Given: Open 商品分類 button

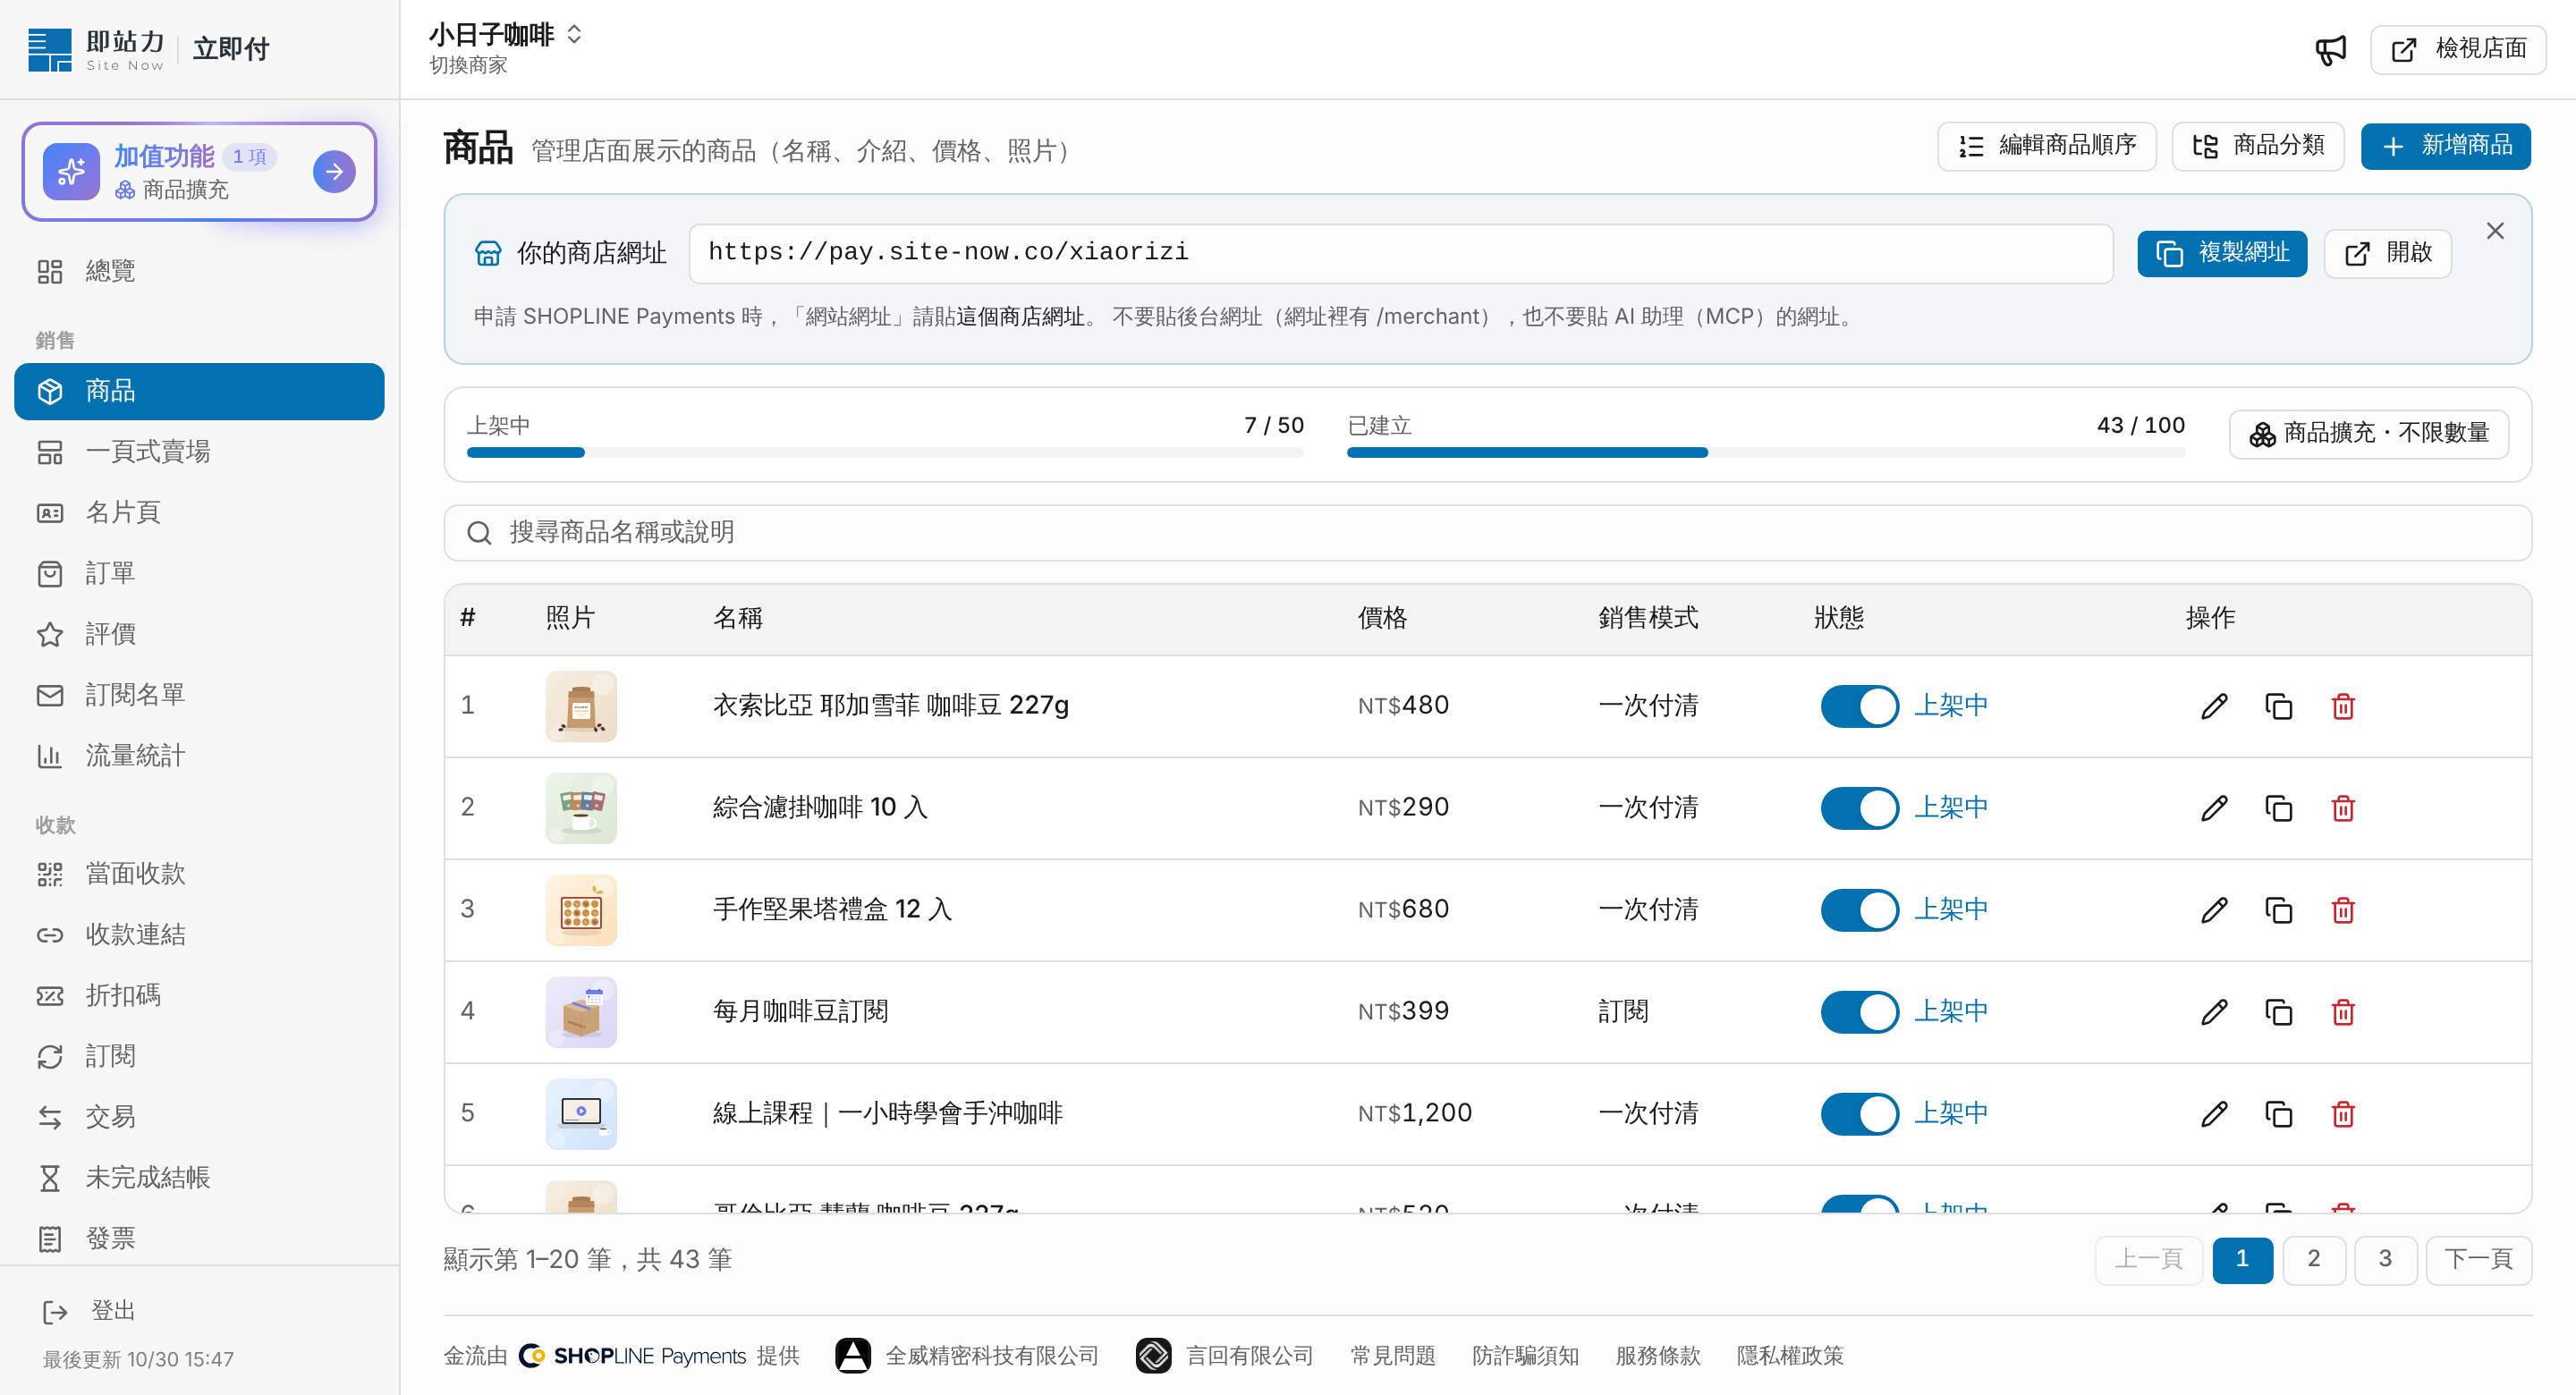Looking at the screenshot, I should [x=2257, y=146].
